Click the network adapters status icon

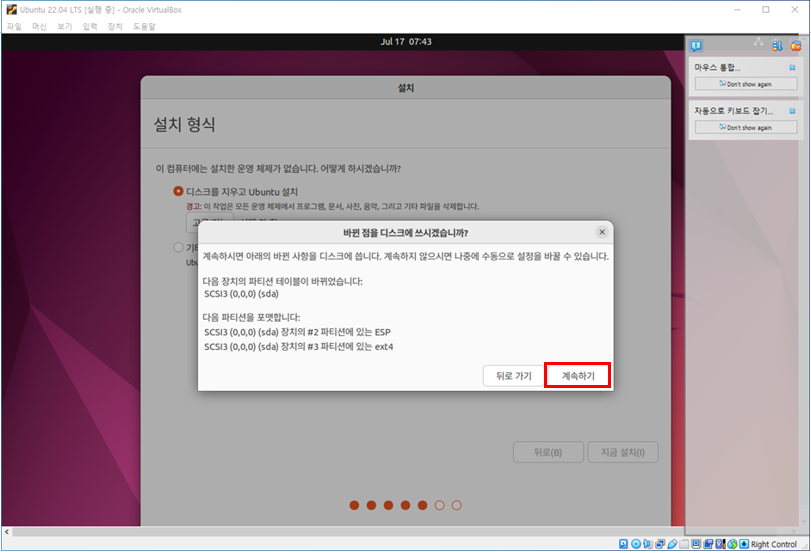660,544
